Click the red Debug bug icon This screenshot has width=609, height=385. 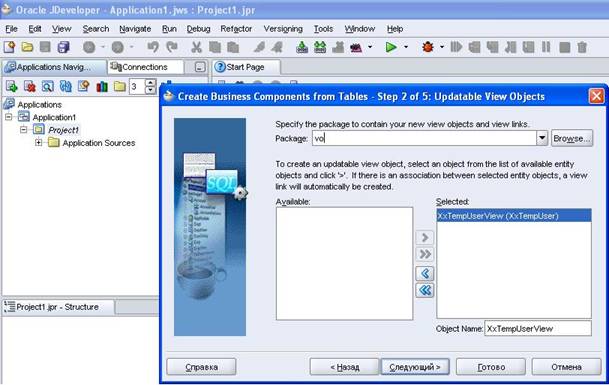click(x=428, y=47)
